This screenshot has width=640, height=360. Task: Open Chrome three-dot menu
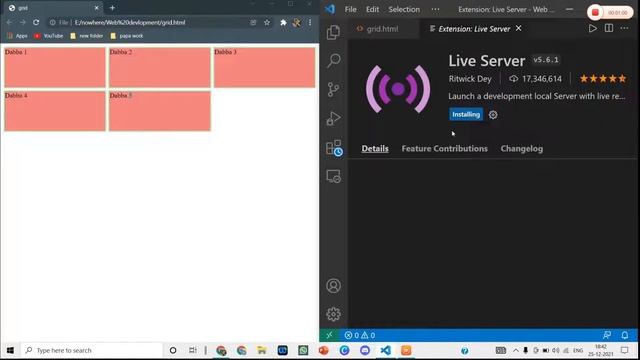tap(310, 22)
